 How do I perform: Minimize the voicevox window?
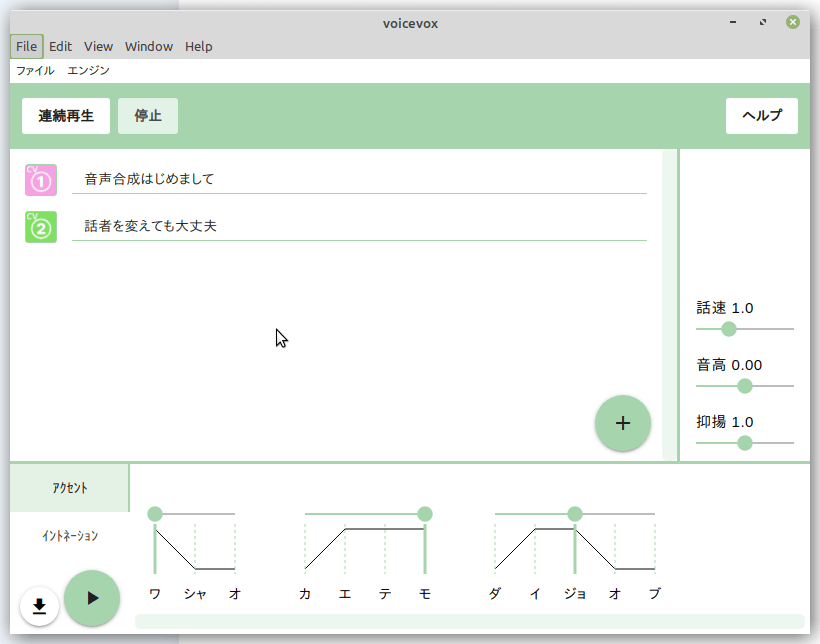[733, 22]
